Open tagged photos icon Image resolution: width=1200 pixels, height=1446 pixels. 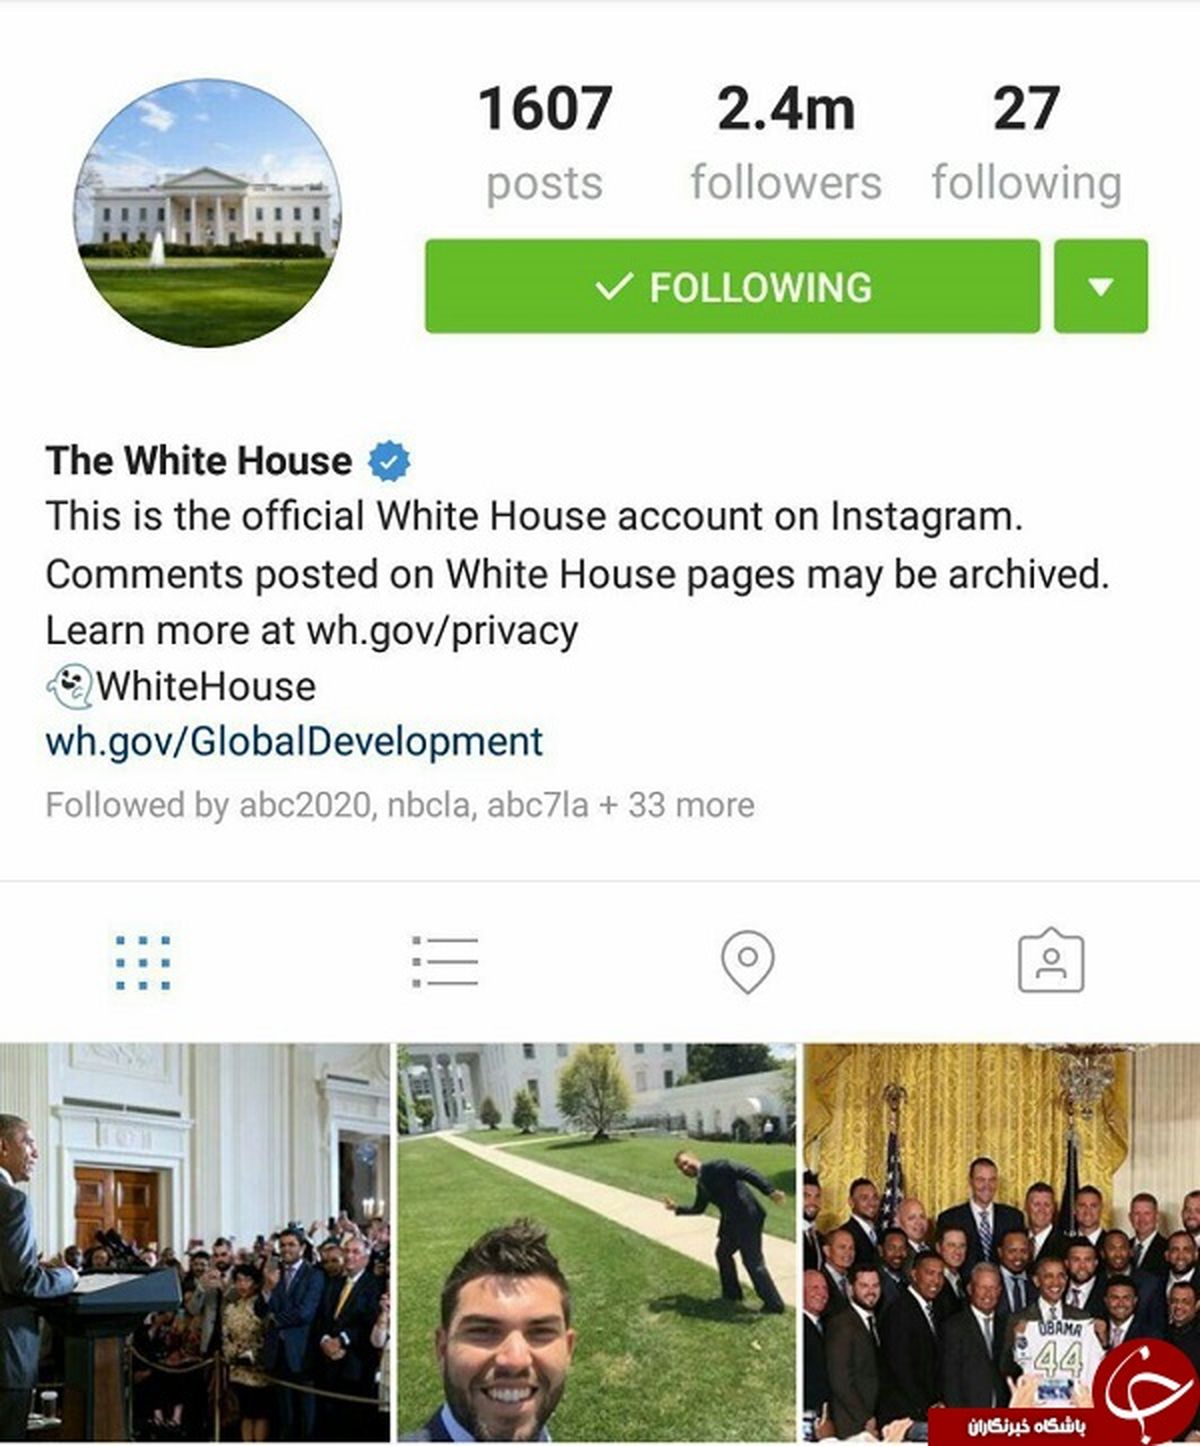pos(1050,961)
